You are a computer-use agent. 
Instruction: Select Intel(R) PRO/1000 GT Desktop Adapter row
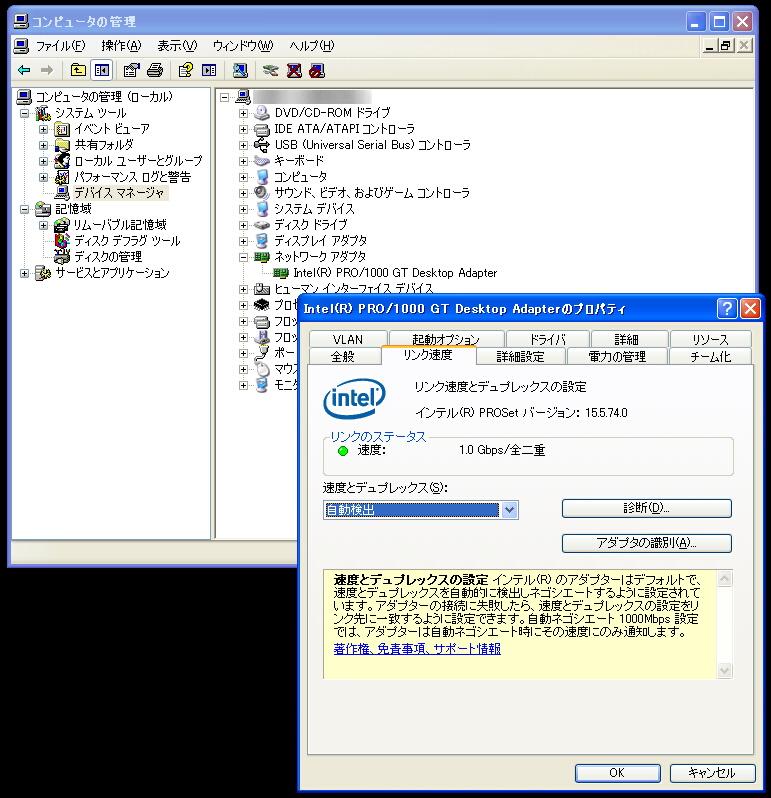395,273
